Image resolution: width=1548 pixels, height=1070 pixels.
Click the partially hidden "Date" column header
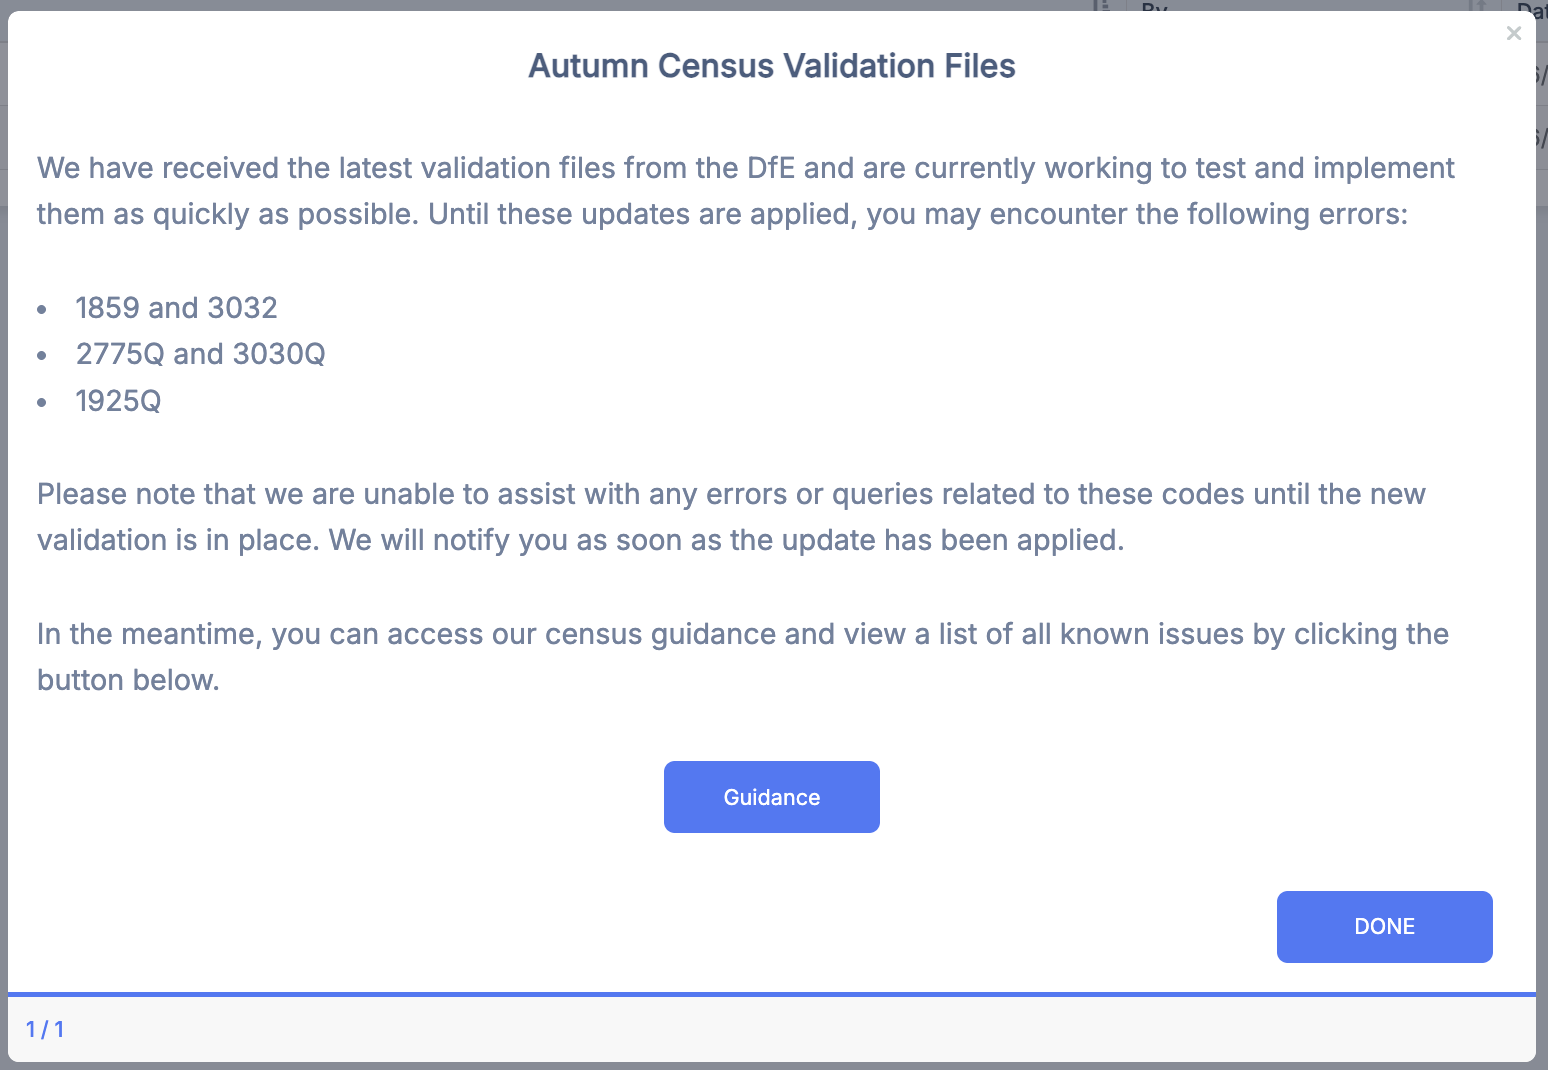click(1531, 8)
